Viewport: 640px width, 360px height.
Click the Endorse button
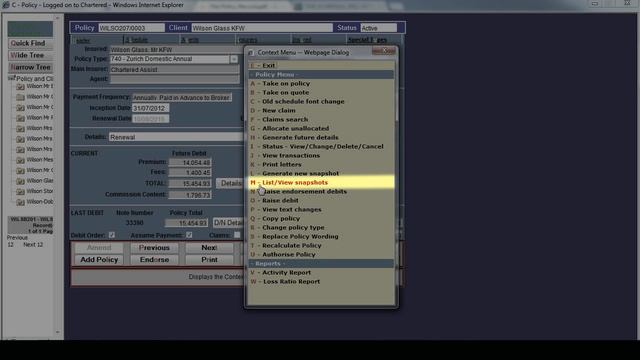pyautogui.click(x=154, y=260)
